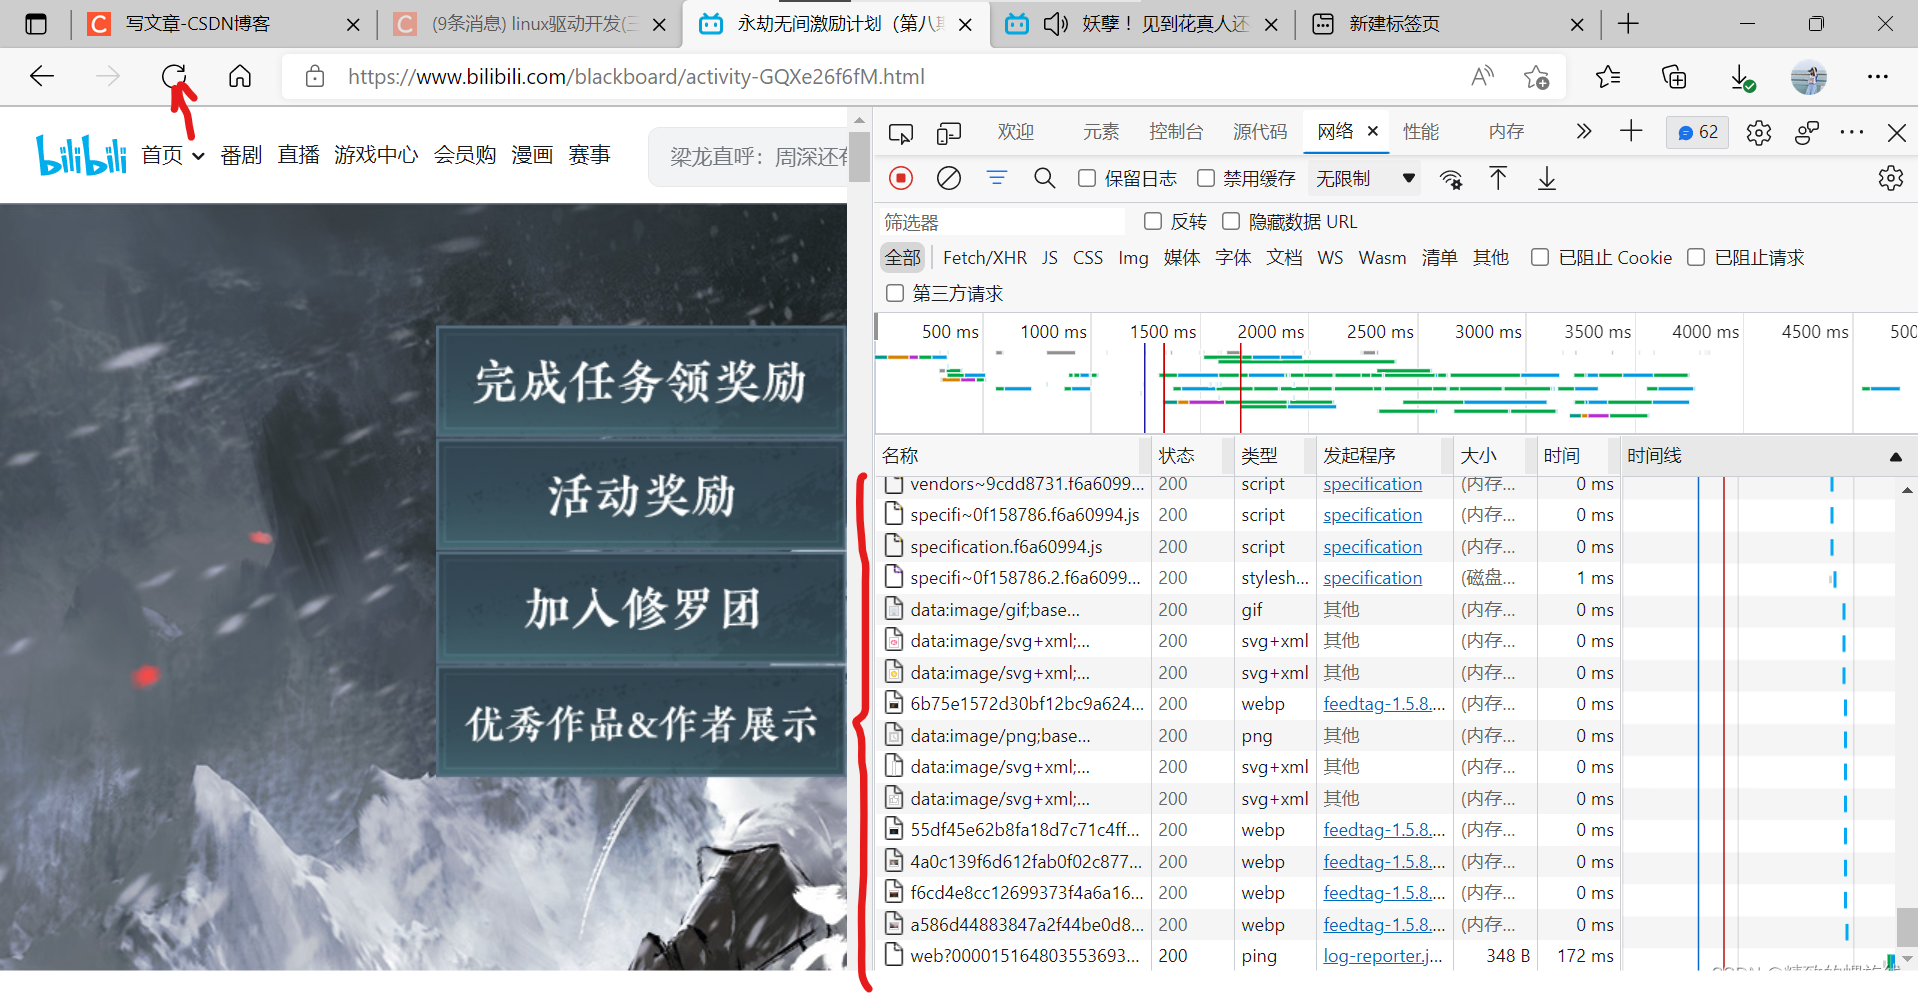Image resolution: width=1918 pixels, height=993 pixels.
Task: Export HAR file download arrow icon
Action: pyautogui.click(x=1546, y=178)
